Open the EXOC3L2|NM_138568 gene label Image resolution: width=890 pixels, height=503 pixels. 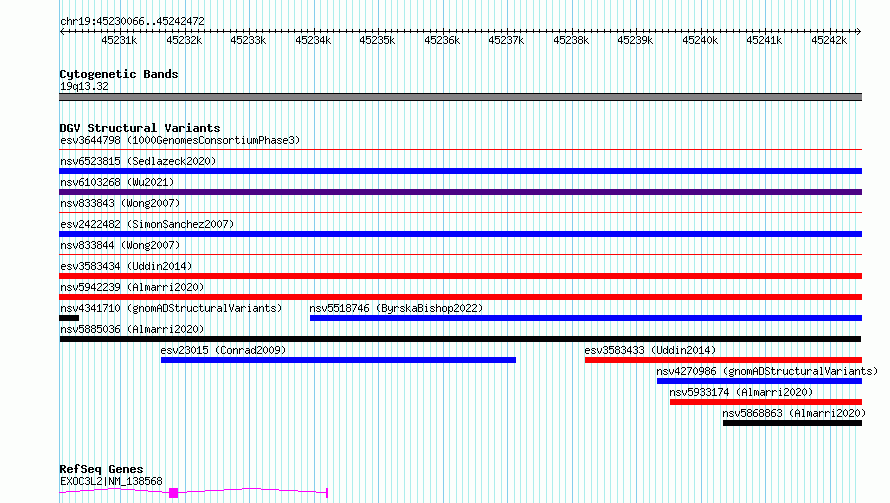click(x=111, y=481)
